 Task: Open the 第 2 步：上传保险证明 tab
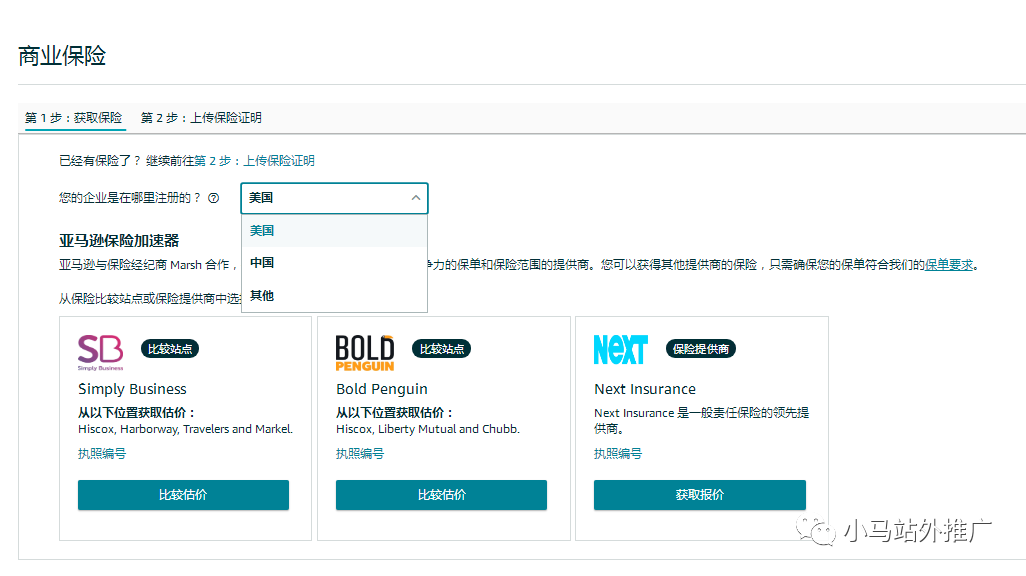(201, 118)
